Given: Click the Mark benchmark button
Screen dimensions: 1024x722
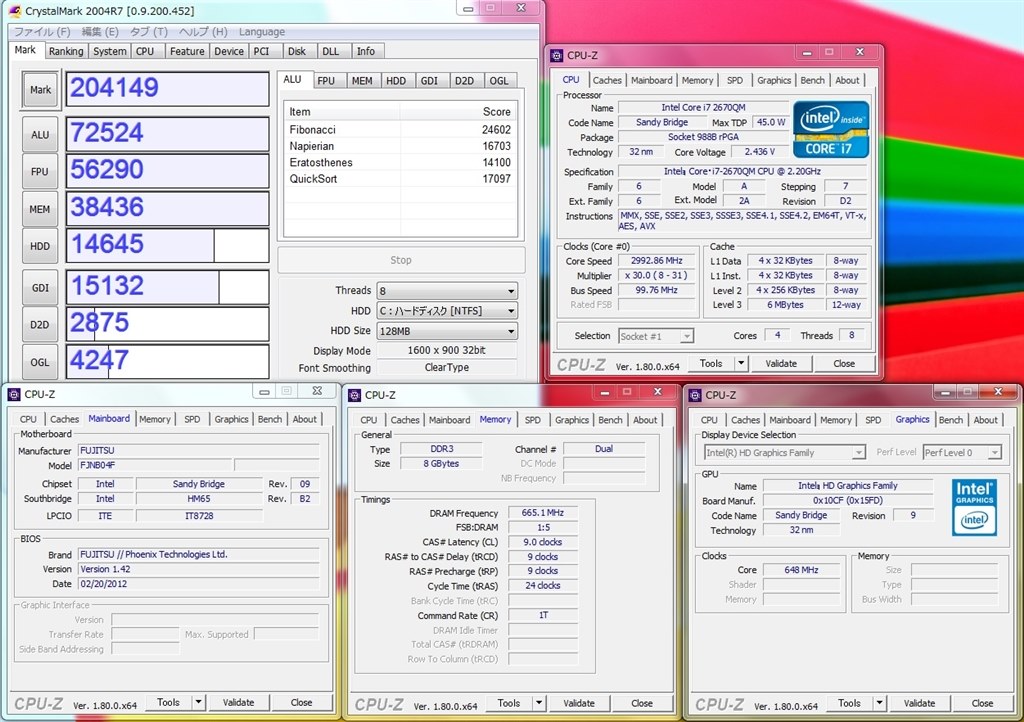Looking at the screenshot, I should click(x=40, y=89).
